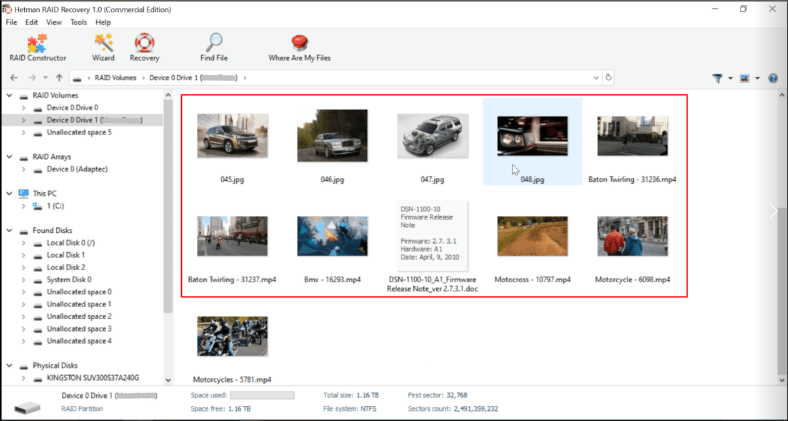788x421 pixels.
Task: Open the filter dropdown arrow
Action: 730,78
